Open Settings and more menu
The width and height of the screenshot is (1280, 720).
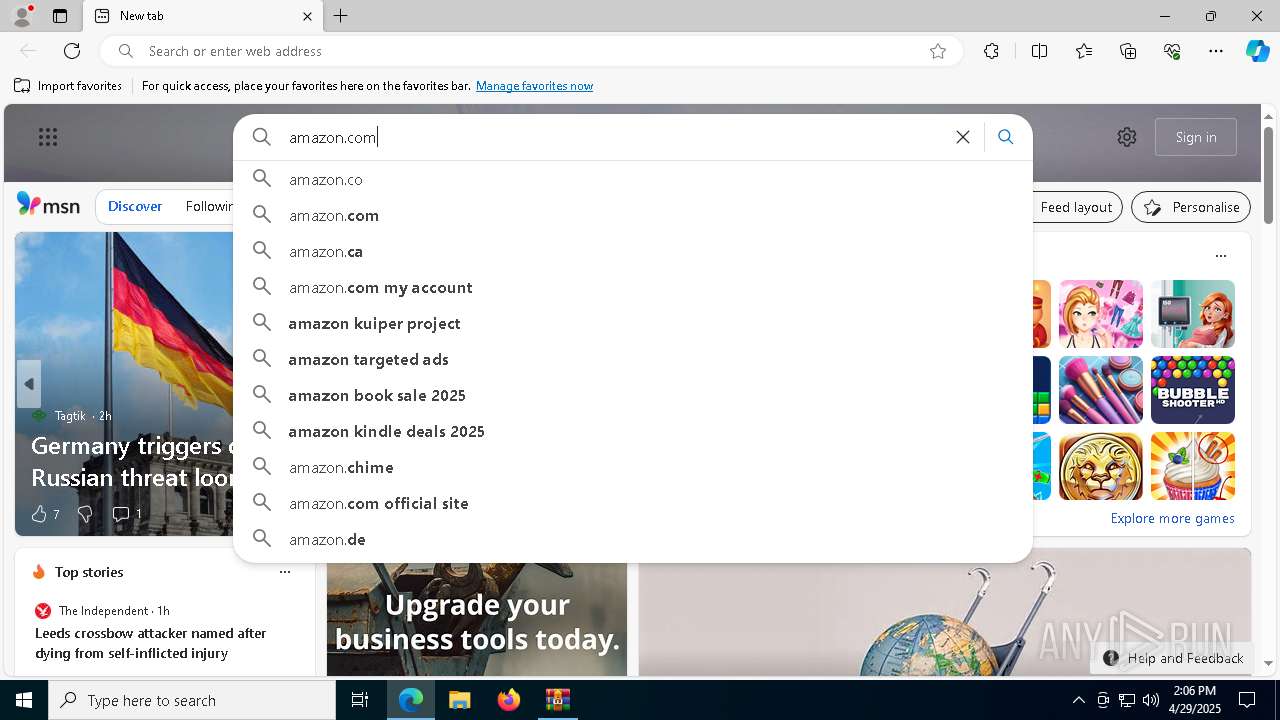pyautogui.click(x=1216, y=51)
